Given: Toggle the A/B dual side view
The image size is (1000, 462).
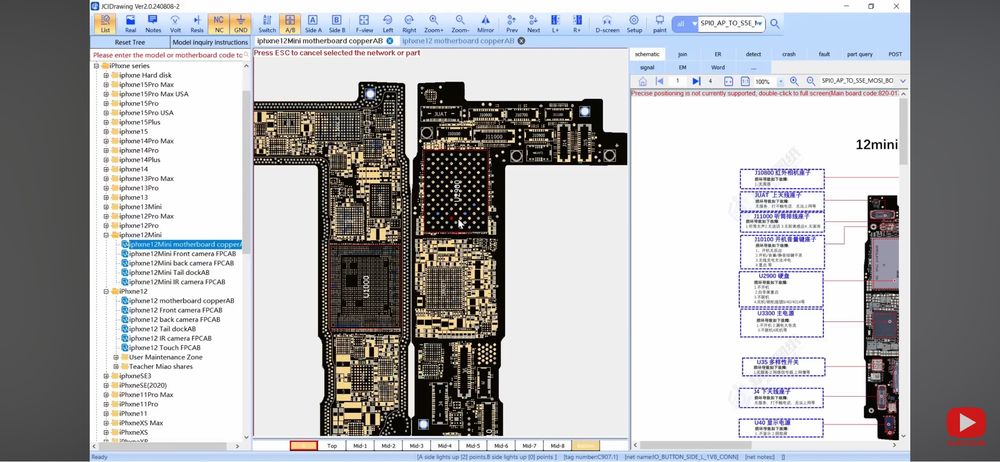Looking at the screenshot, I should (290, 24).
